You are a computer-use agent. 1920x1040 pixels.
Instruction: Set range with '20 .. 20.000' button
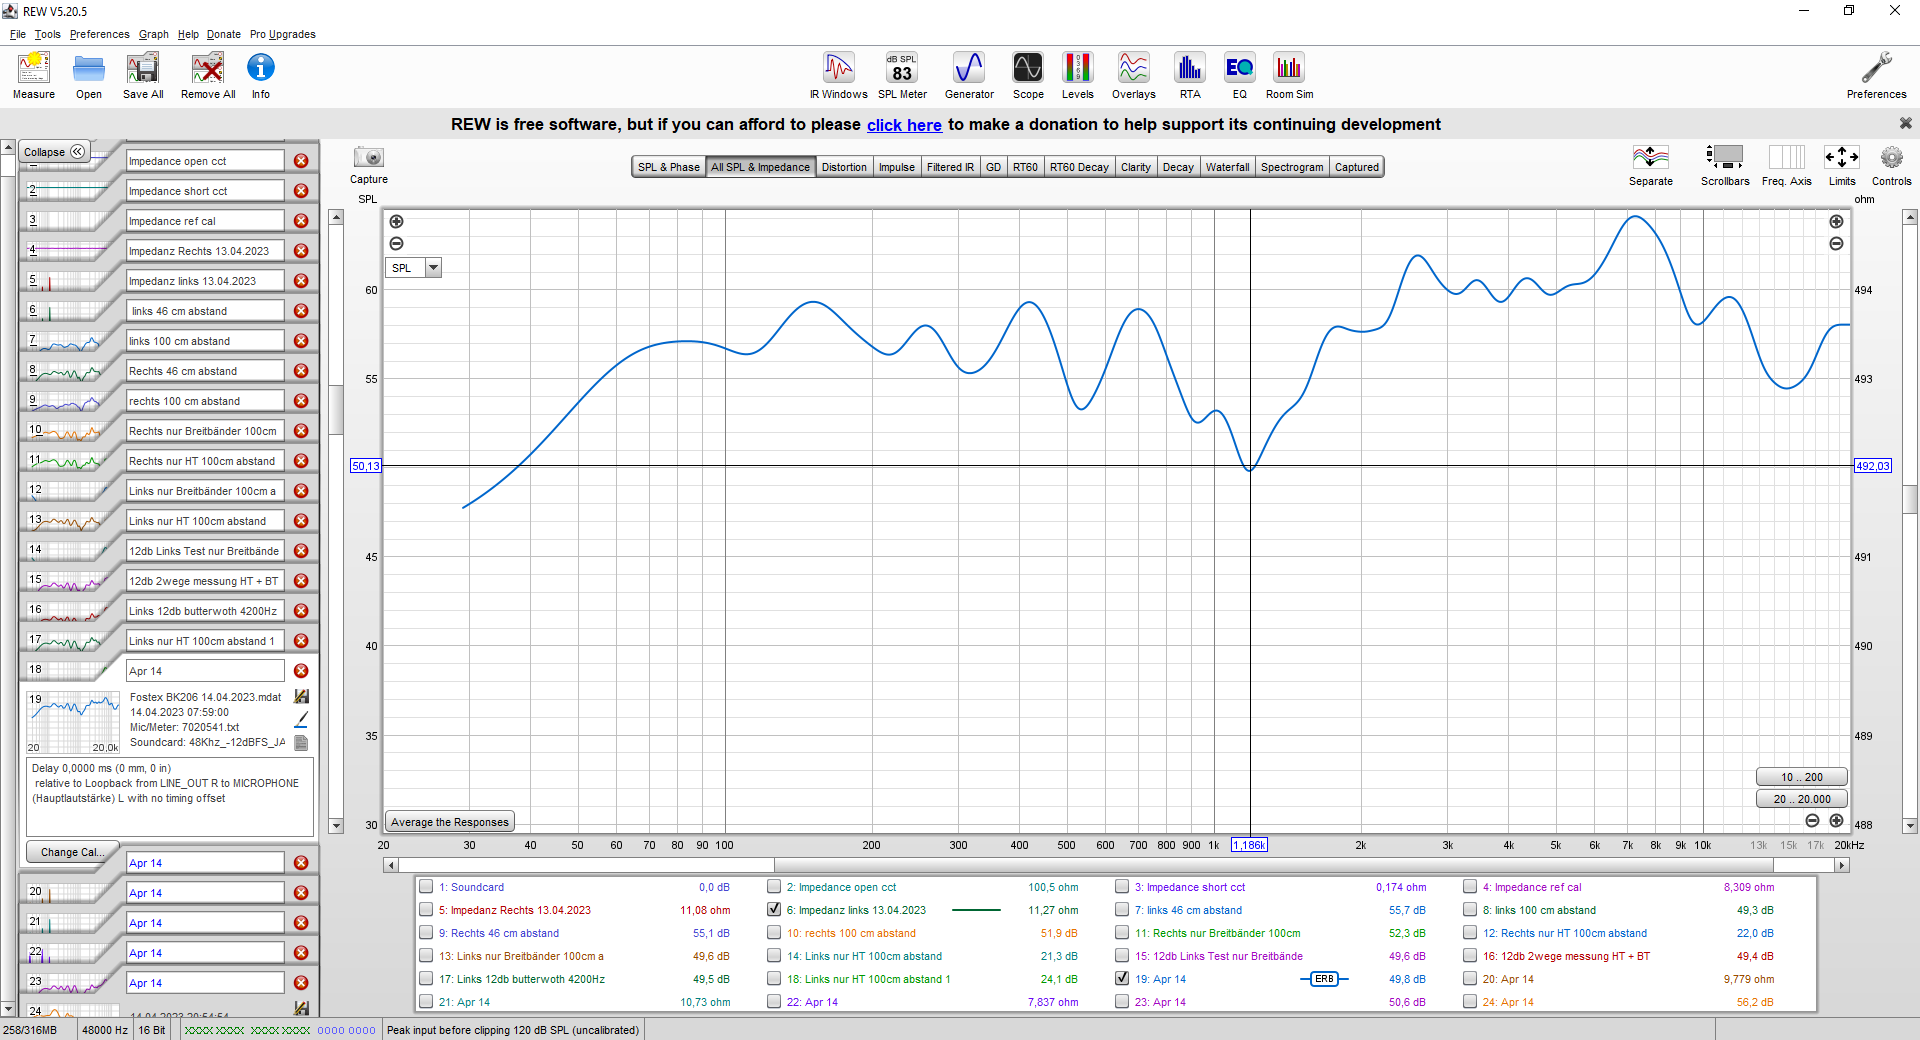(1801, 799)
